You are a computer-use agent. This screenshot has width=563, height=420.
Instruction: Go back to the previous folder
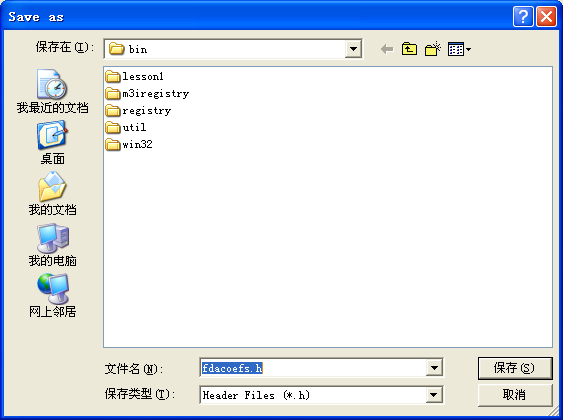click(x=387, y=49)
